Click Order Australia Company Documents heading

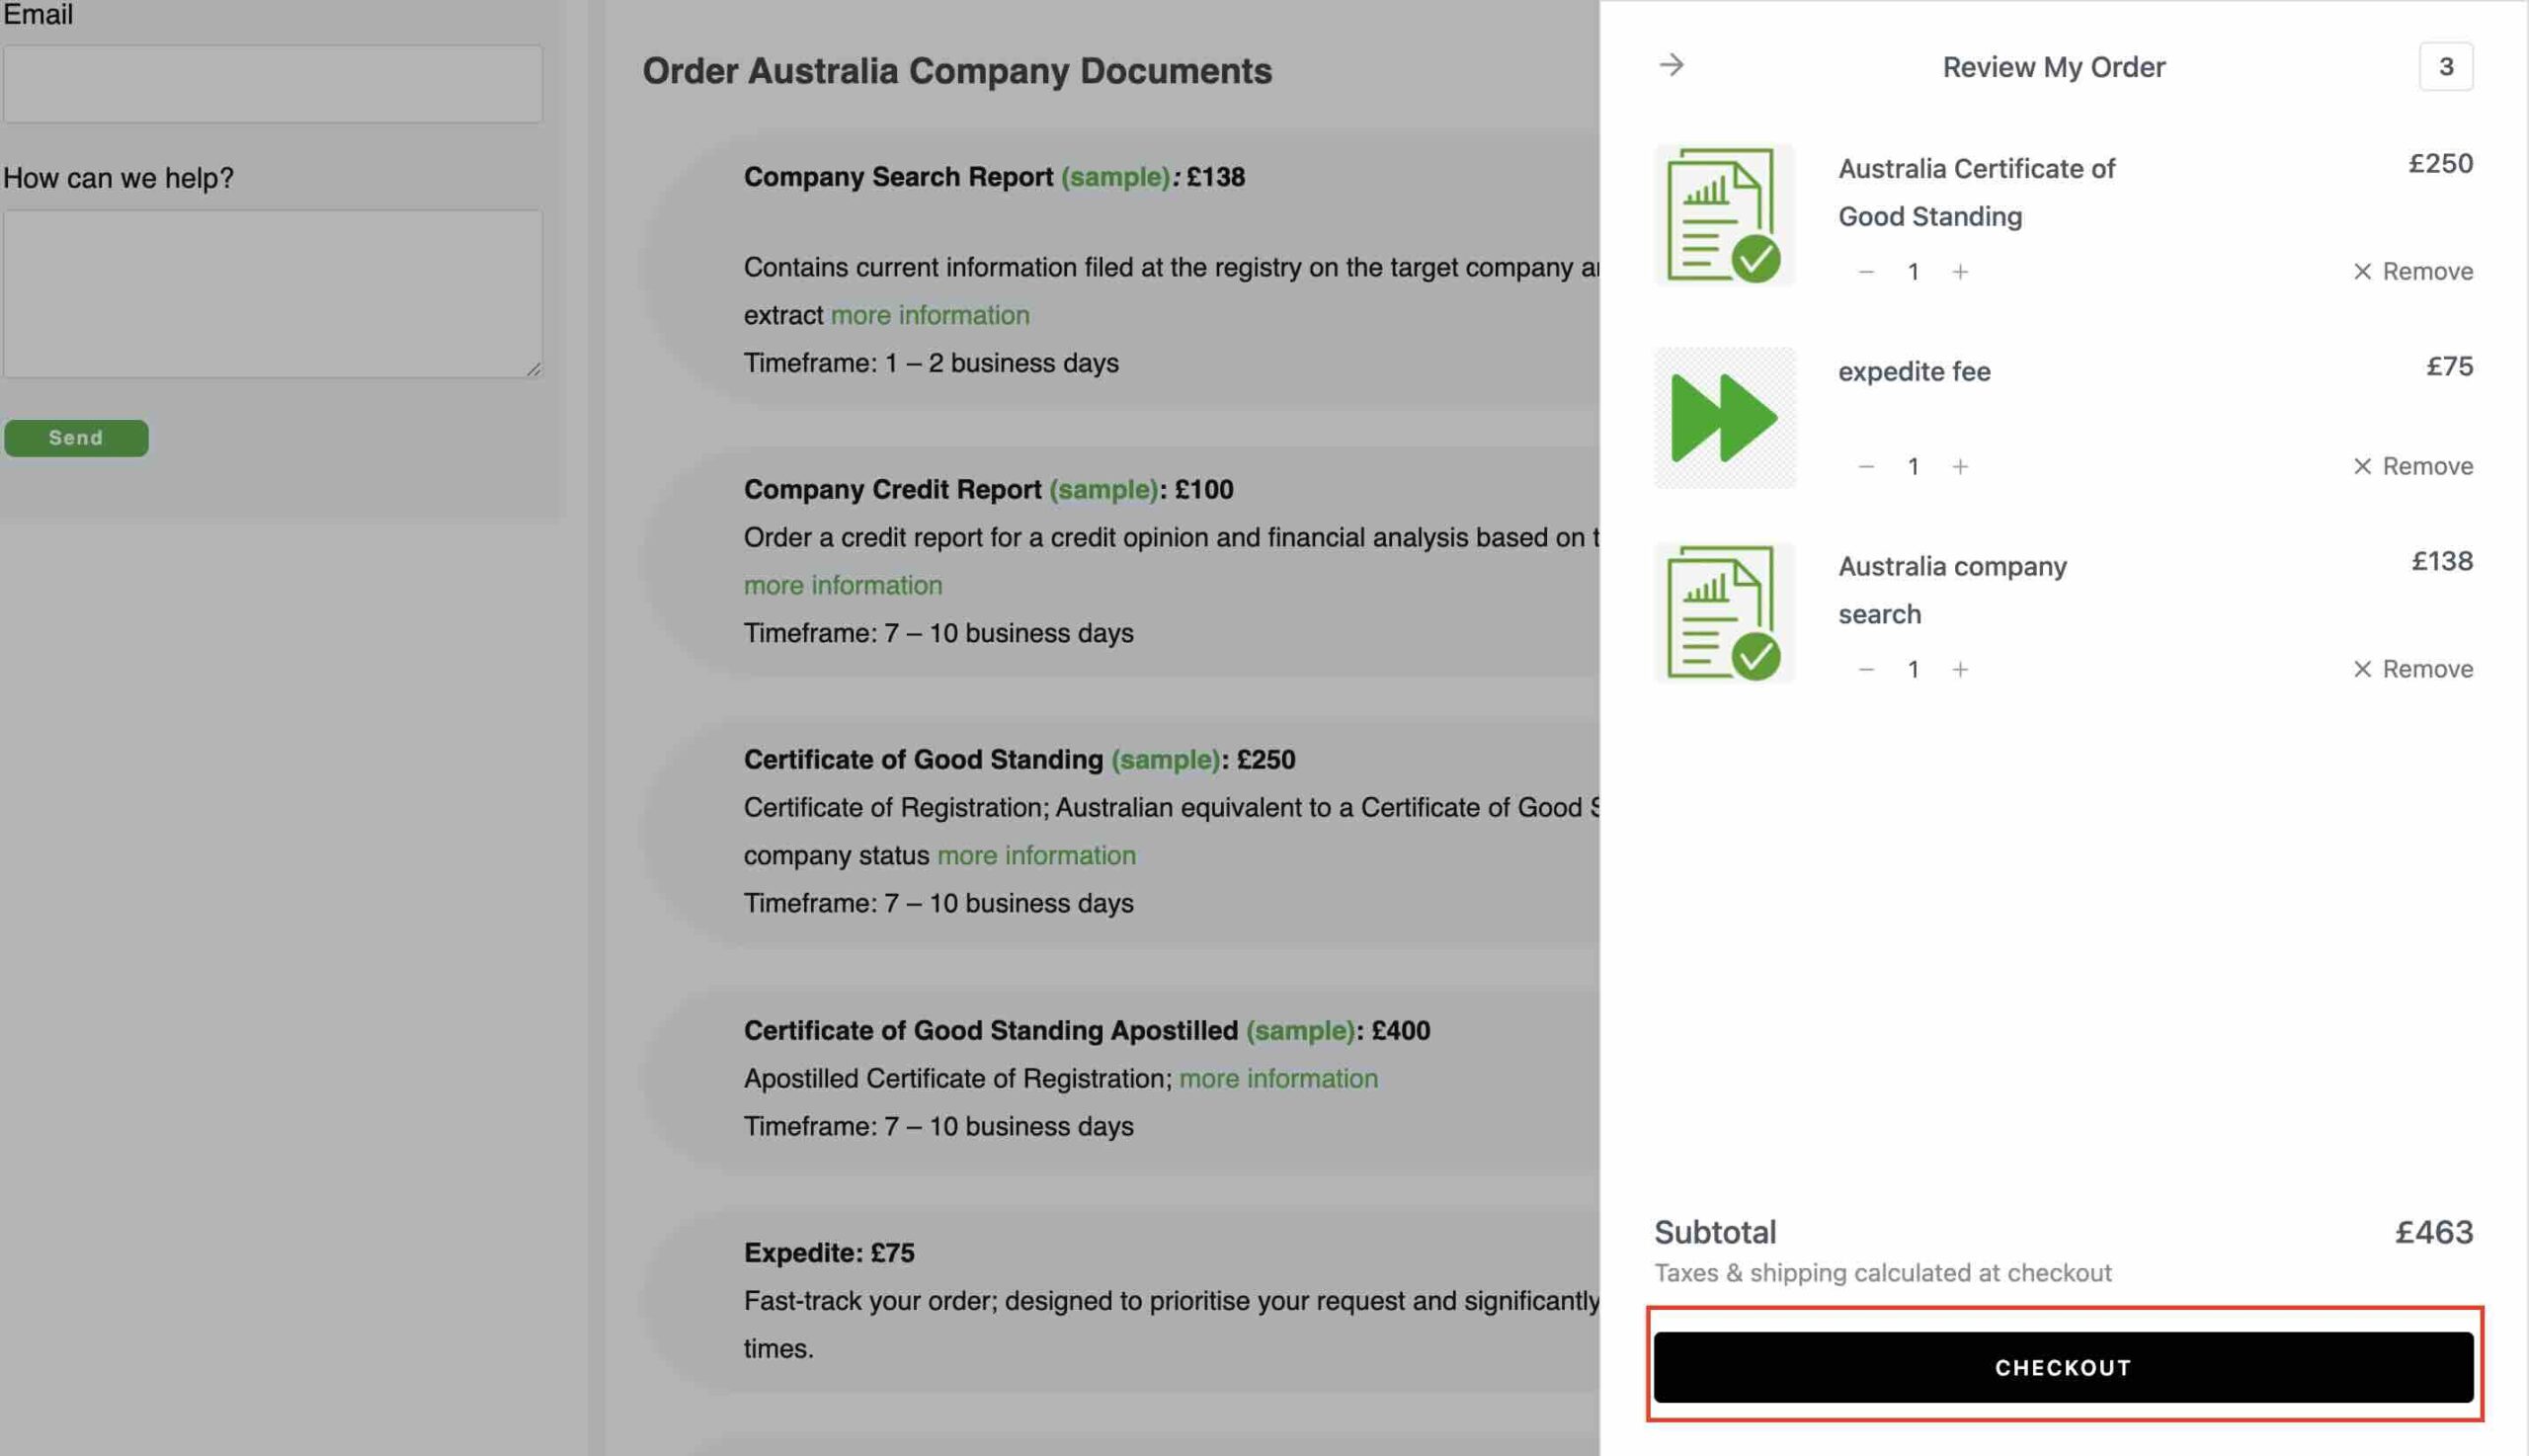tap(957, 71)
